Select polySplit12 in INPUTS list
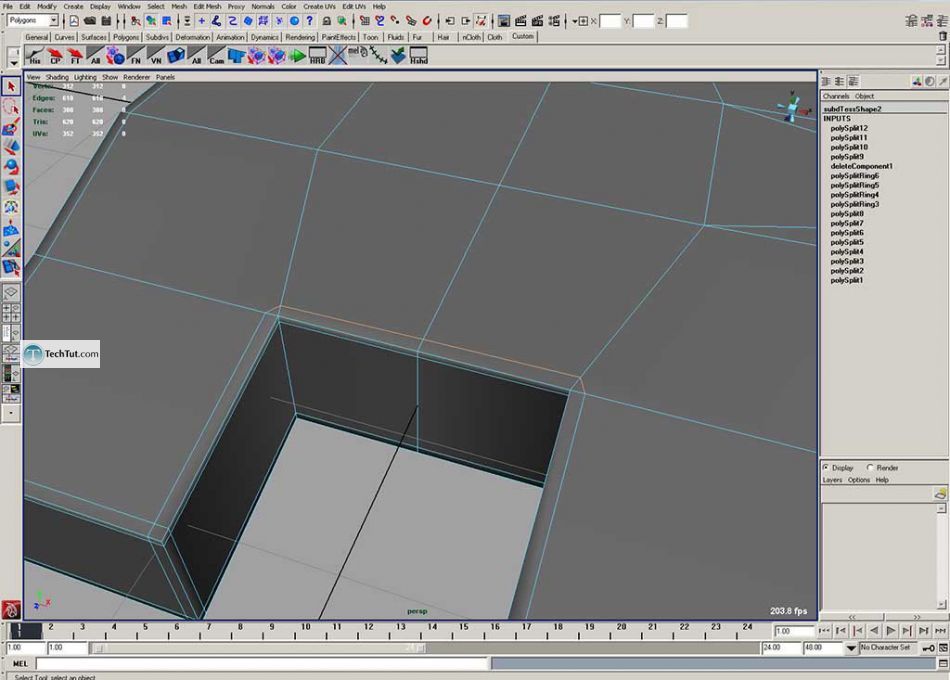The image size is (950, 680). (849, 128)
